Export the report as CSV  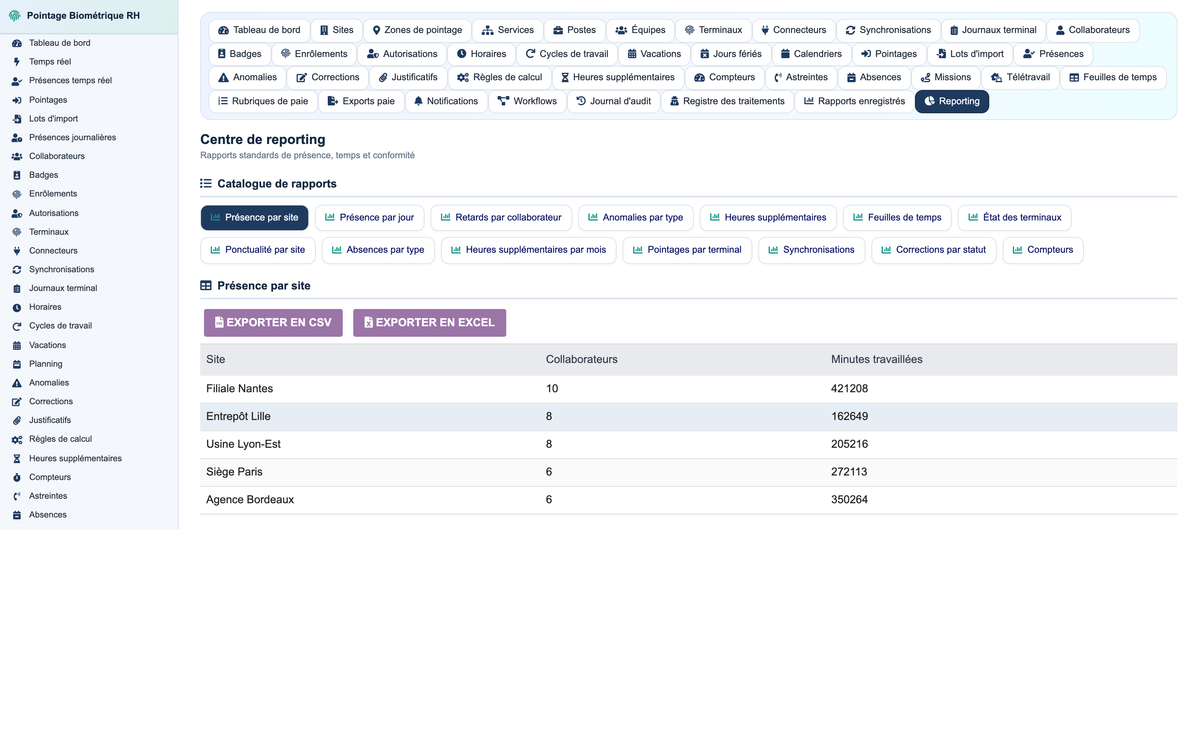point(273,323)
